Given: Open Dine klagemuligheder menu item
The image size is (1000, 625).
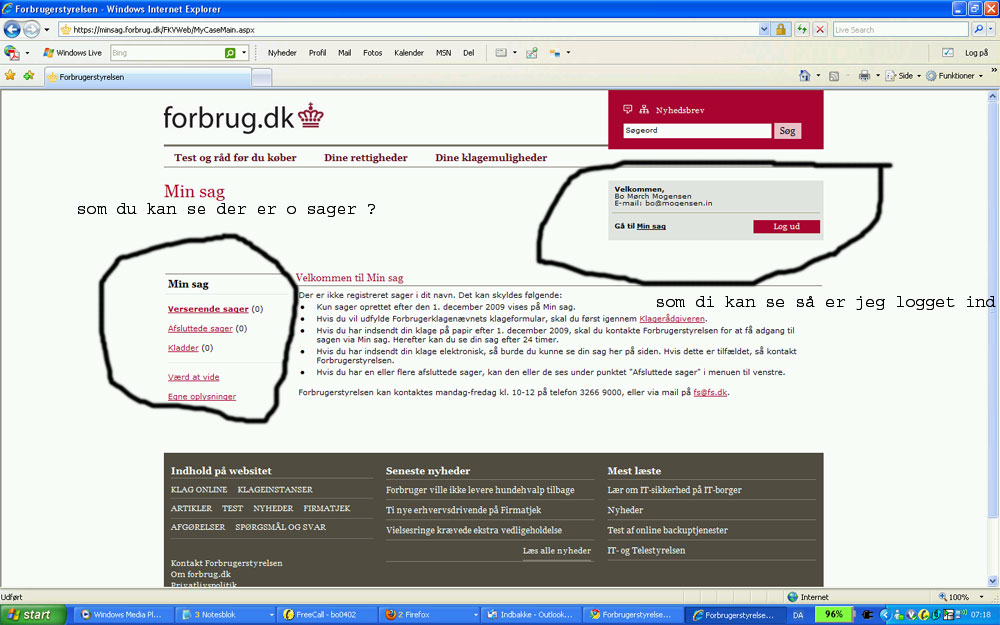Looking at the screenshot, I should coord(491,158).
